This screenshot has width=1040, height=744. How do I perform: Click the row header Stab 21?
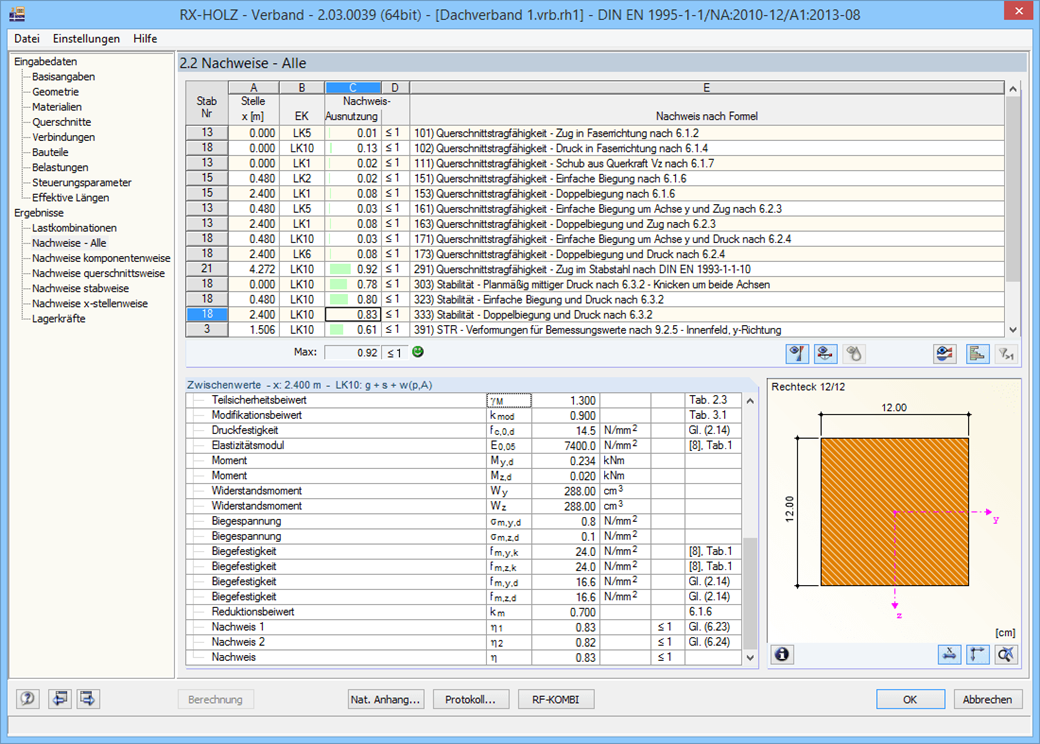[207, 269]
